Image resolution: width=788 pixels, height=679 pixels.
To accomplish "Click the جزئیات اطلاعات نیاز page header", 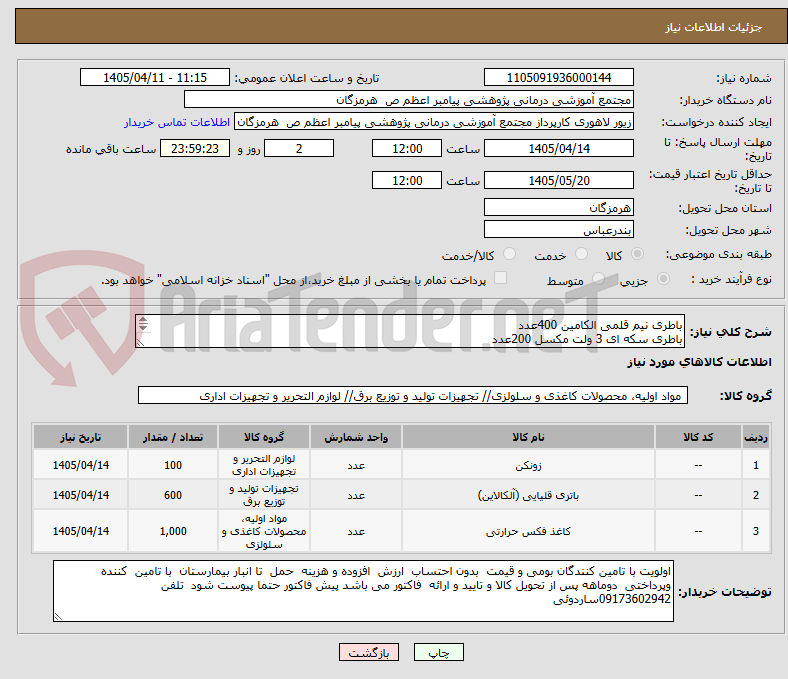I will (x=714, y=27).
